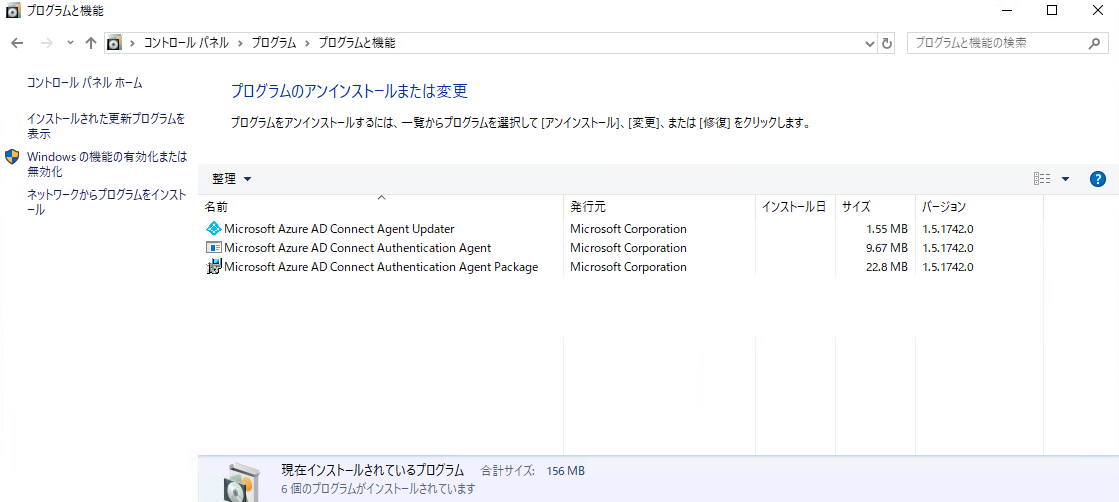Screen dimensions: 1119x502
Task: Click the Forward navigation arrow
Action: tap(46, 43)
